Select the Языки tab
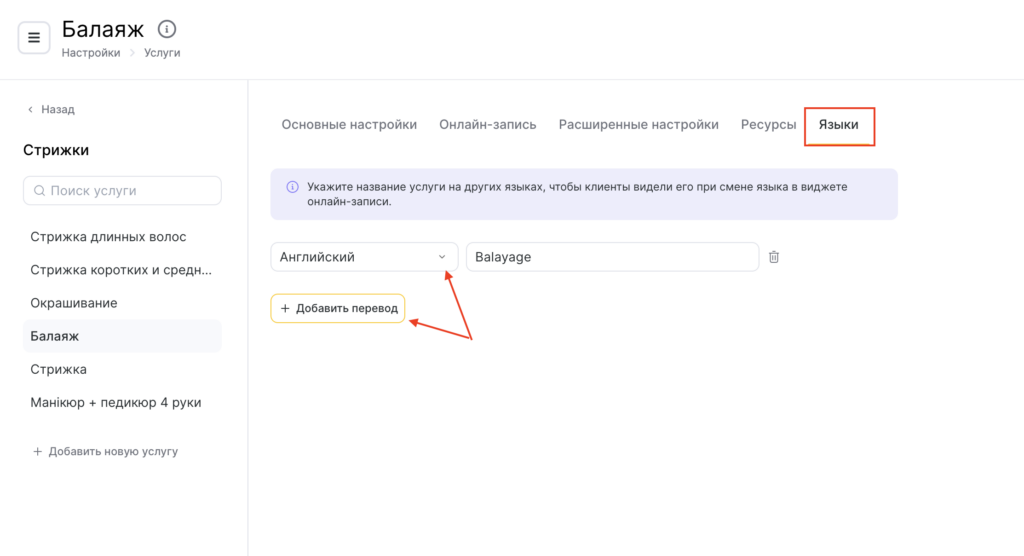Screen dimensions: 1024x556 coord(839,125)
